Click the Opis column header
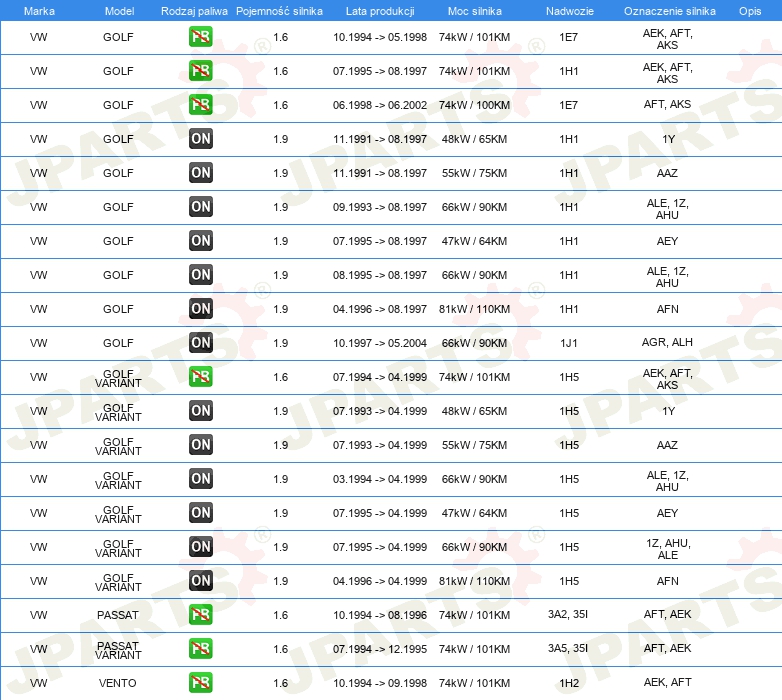The width and height of the screenshot is (782, 700). pyautogui.click(x=750, y=11)
